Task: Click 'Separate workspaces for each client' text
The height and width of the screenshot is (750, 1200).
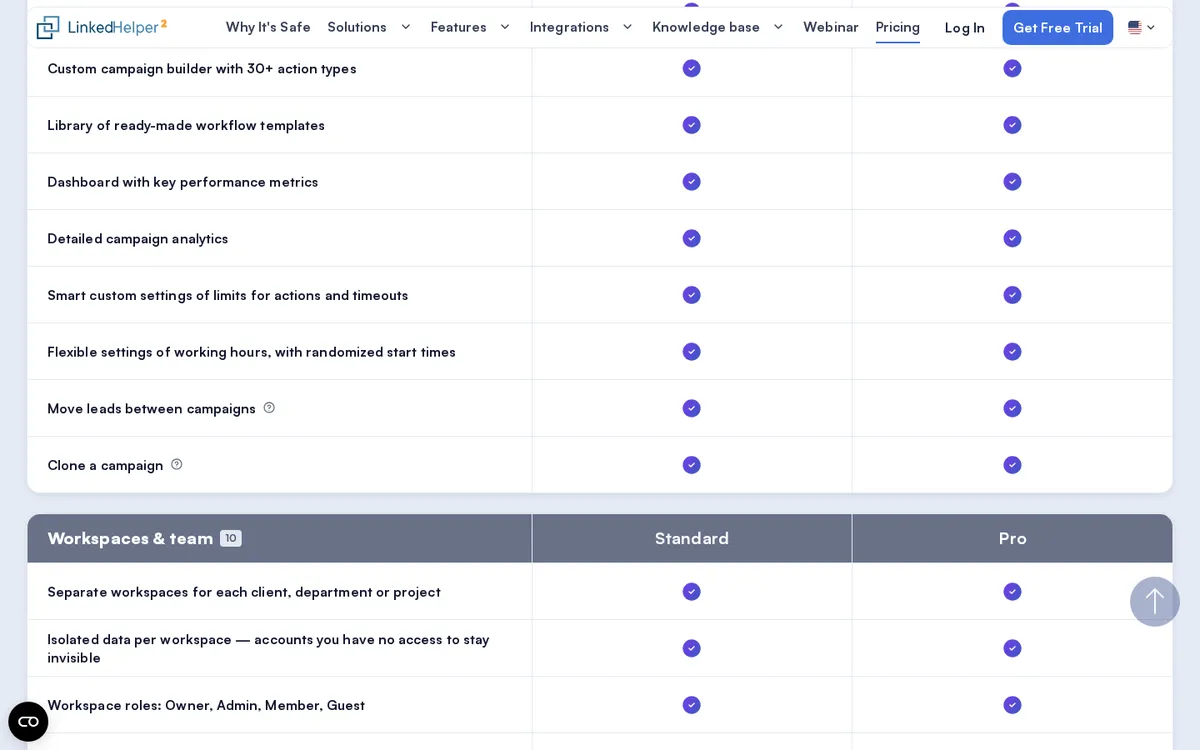Action: tap(244, 592)
